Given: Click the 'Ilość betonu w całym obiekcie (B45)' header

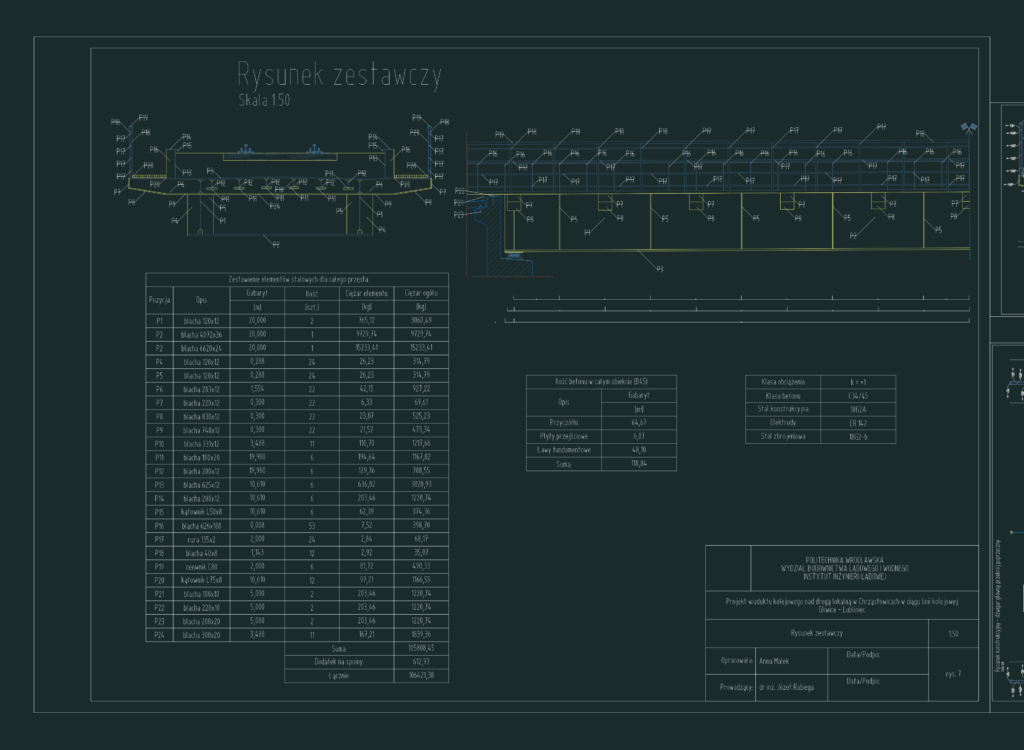Looking at the screenshot, I should click(x=601, y=382).
